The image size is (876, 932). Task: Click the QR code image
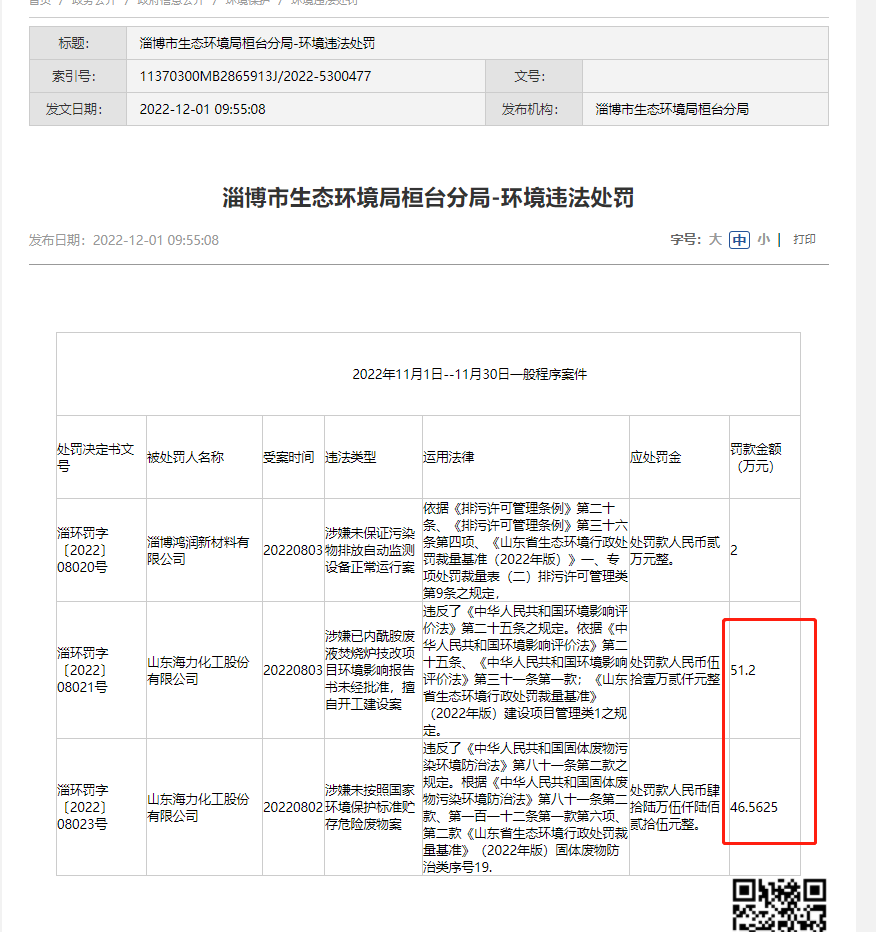click(779, 905)
